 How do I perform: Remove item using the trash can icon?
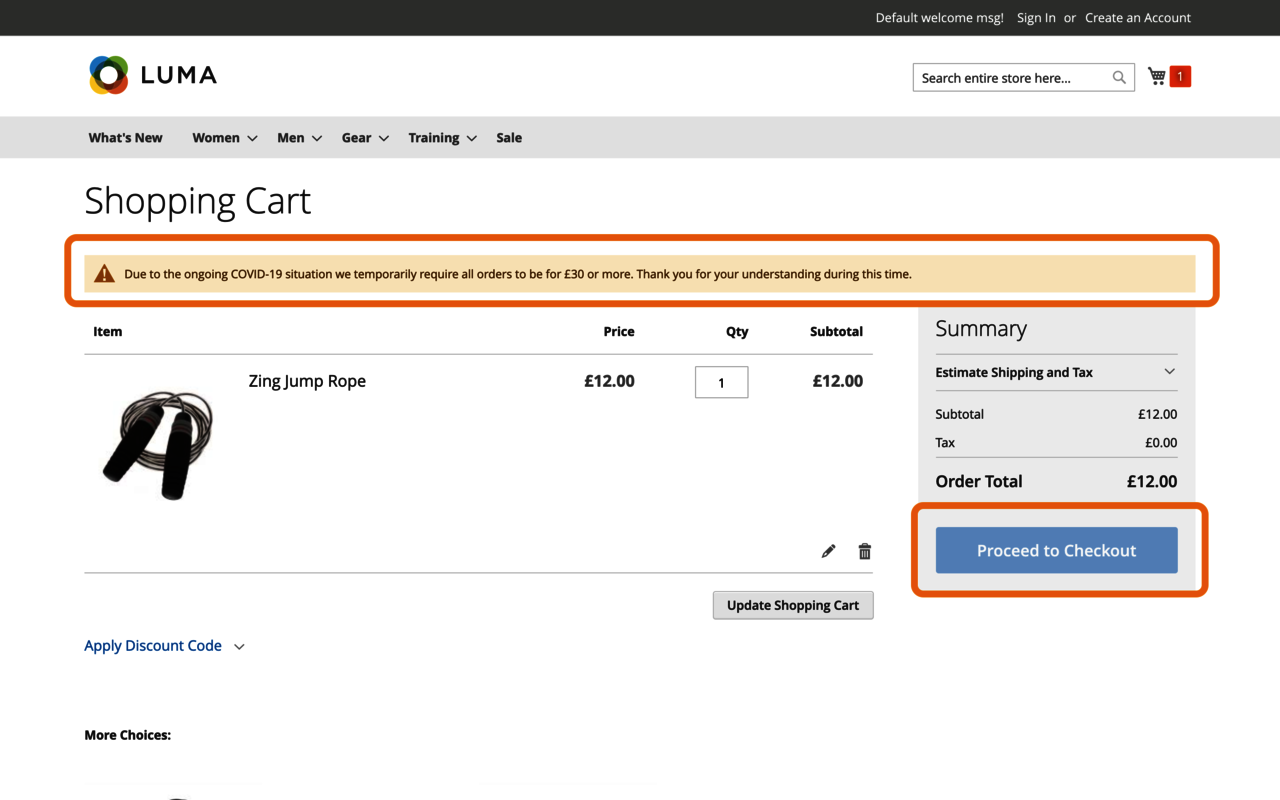click(865, 551)
